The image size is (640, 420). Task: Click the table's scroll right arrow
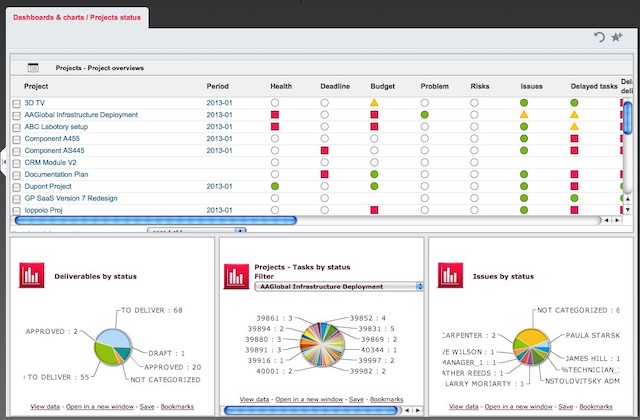617,220
